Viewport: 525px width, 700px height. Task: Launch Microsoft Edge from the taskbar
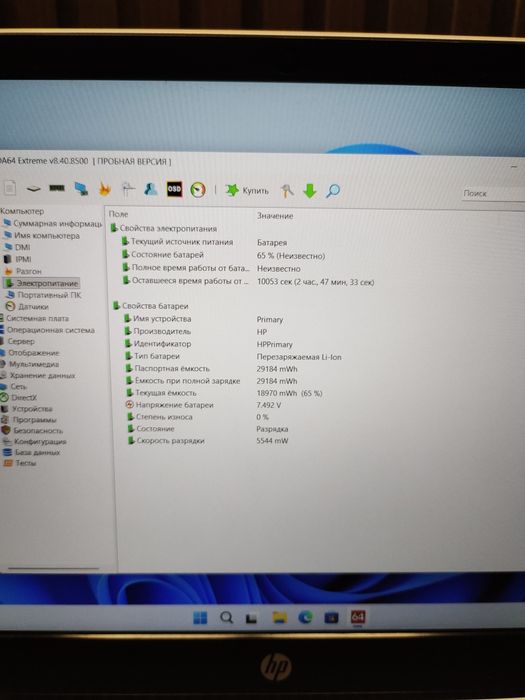[x=305, y=617]
